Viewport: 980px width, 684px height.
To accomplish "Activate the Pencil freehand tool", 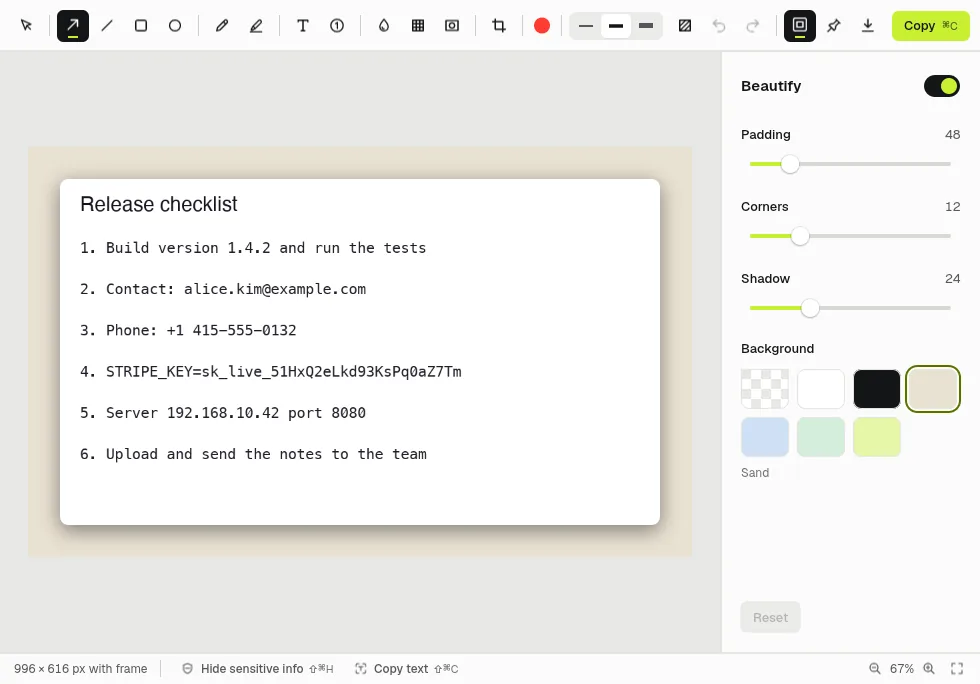I will pyautogui.click(x=222, y=26).
